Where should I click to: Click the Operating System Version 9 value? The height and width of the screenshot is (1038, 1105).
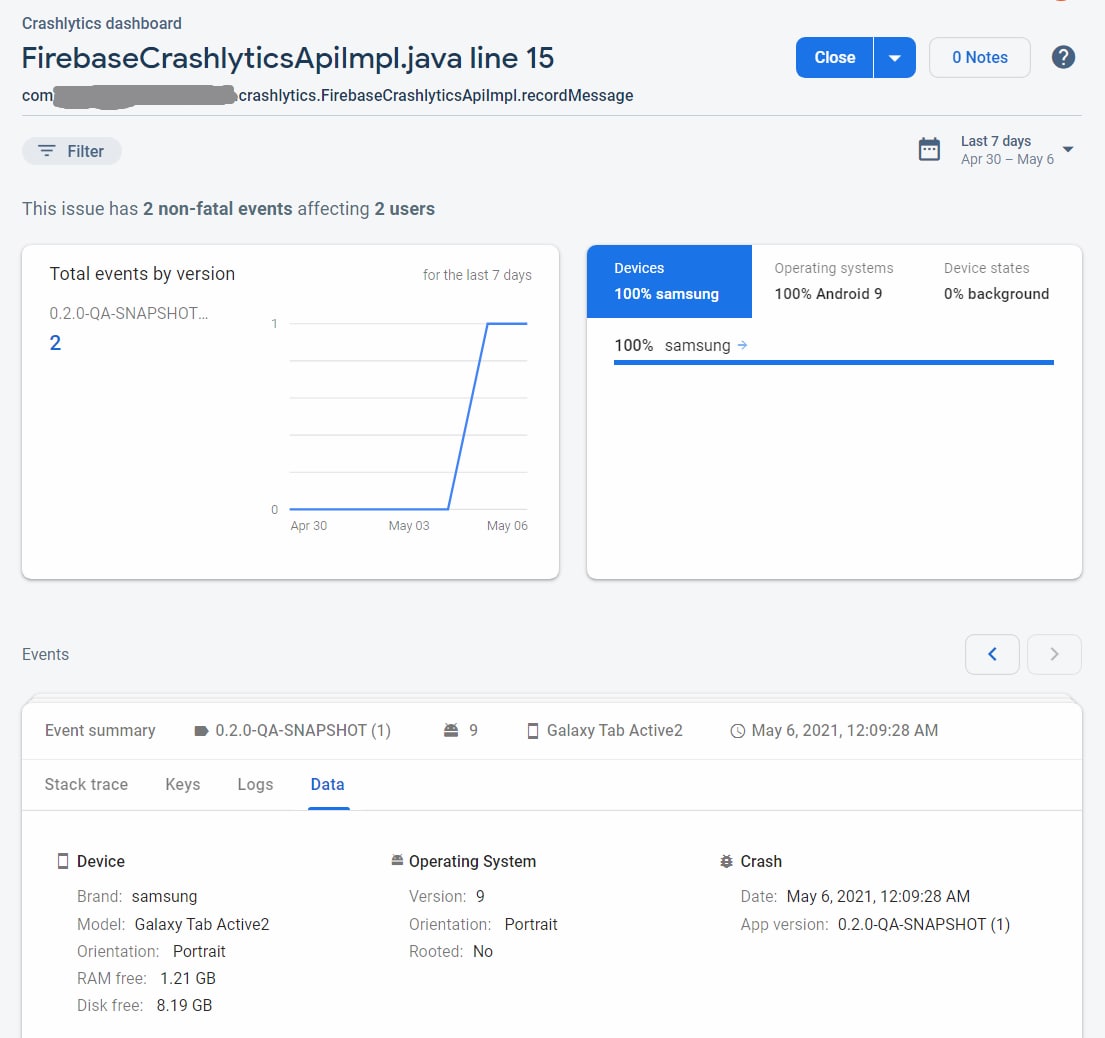tap(480, 896)
